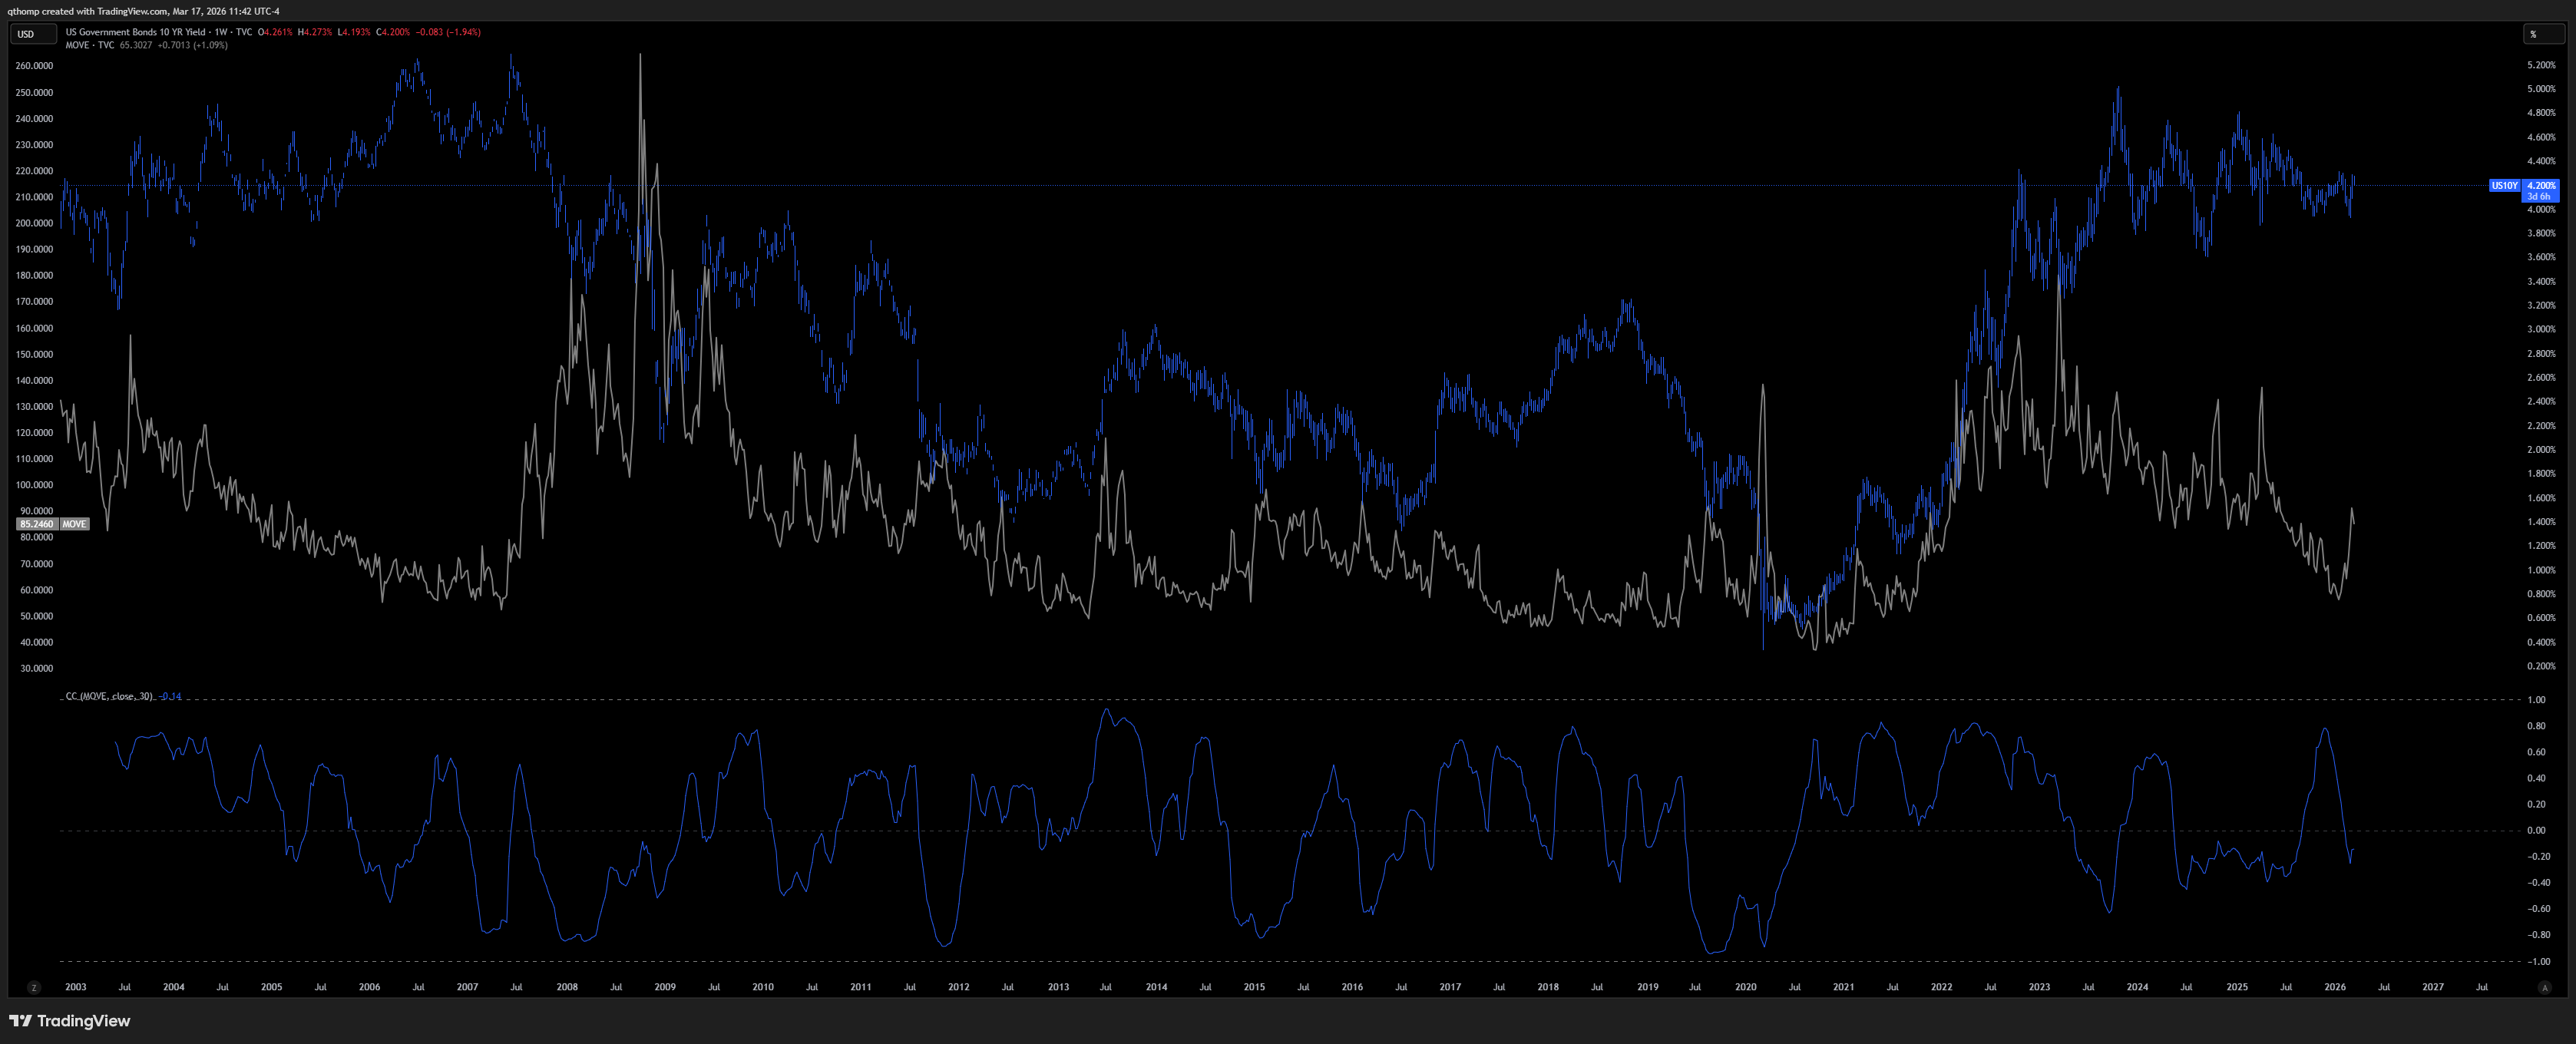
Task: Click 1.00 on correlation pane scale
Action: point(2536,700)
